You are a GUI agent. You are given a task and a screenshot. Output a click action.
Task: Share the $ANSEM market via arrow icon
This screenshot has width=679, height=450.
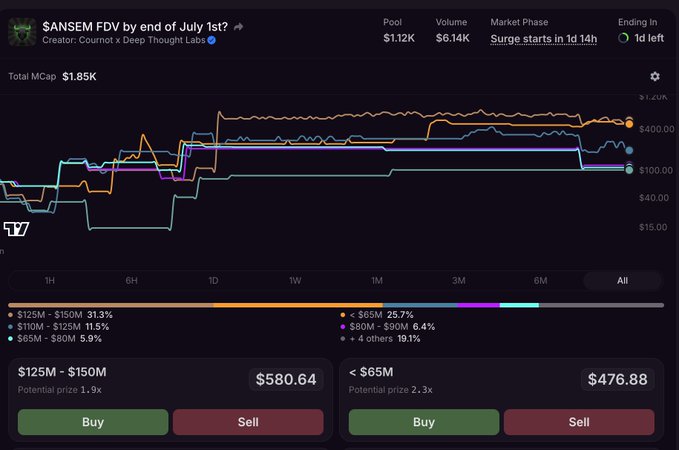(x=238, y=27)
